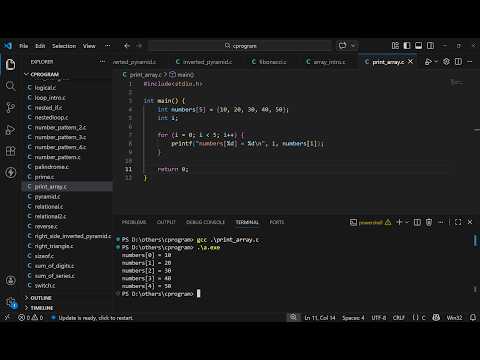This screenshot has width=480, height=360.
Task: Kill the terminal with trash icon
Action: [429, 222]
